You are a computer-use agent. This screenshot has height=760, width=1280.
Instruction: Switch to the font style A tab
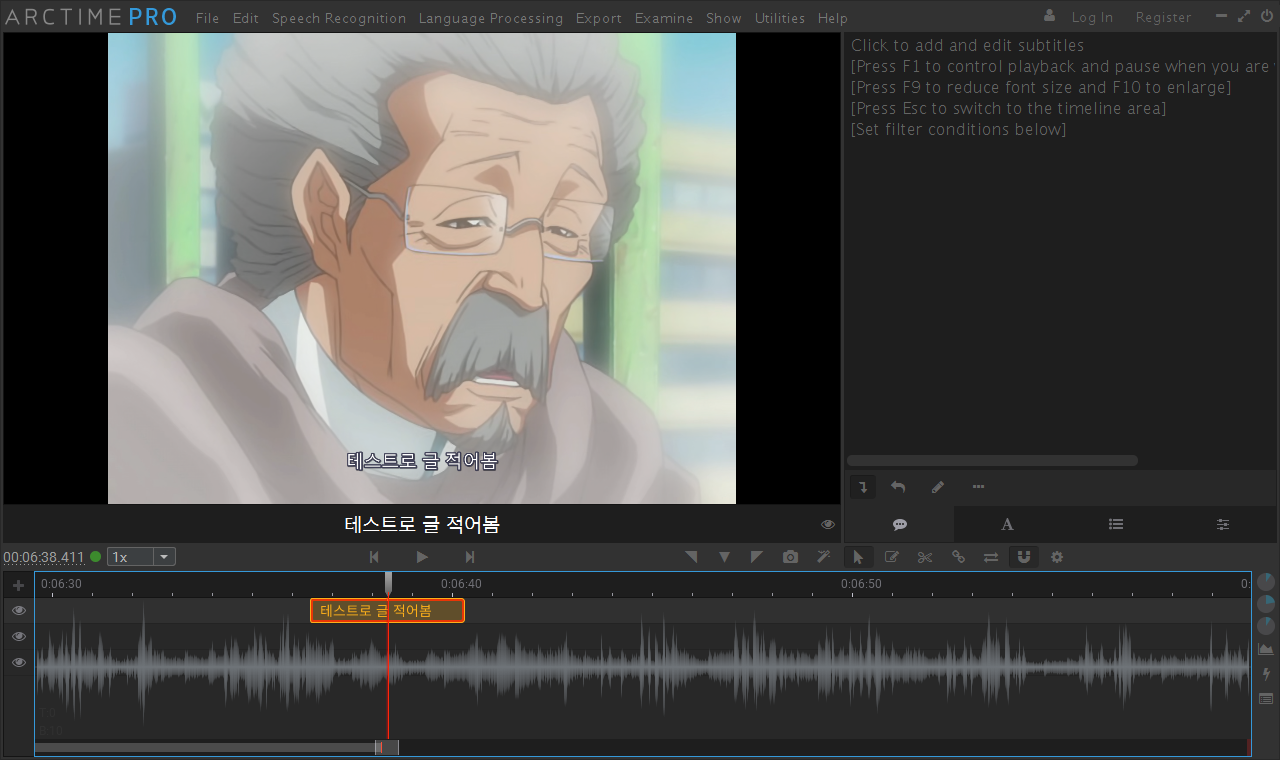click(1008, 524)
